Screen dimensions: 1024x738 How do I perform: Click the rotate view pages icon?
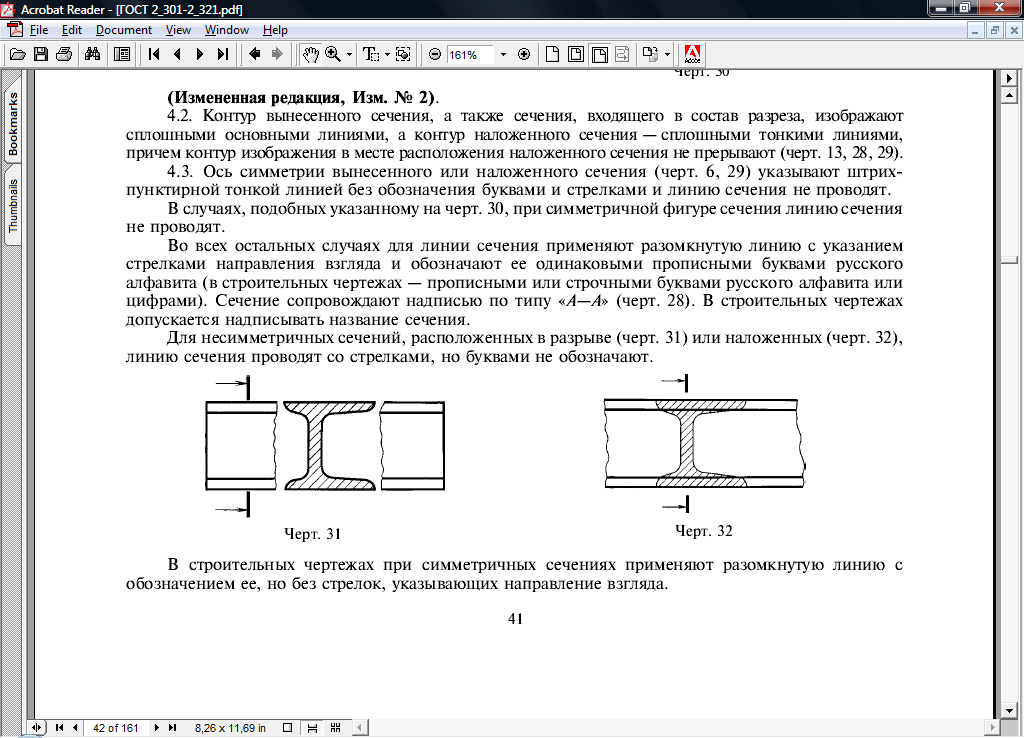point(650,54)
